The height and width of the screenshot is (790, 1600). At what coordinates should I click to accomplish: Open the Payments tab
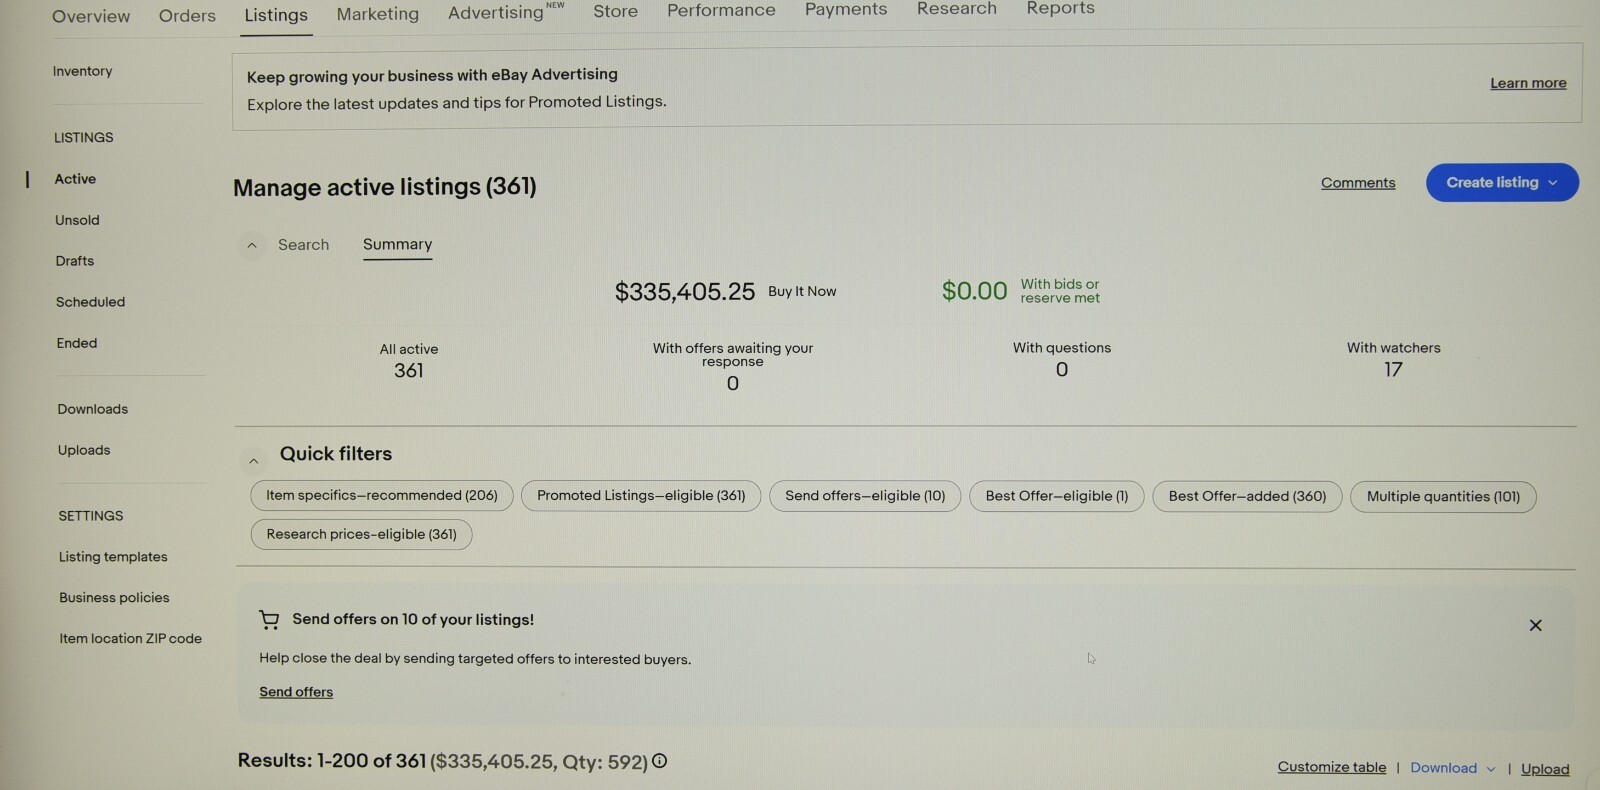tap(846, 9)
